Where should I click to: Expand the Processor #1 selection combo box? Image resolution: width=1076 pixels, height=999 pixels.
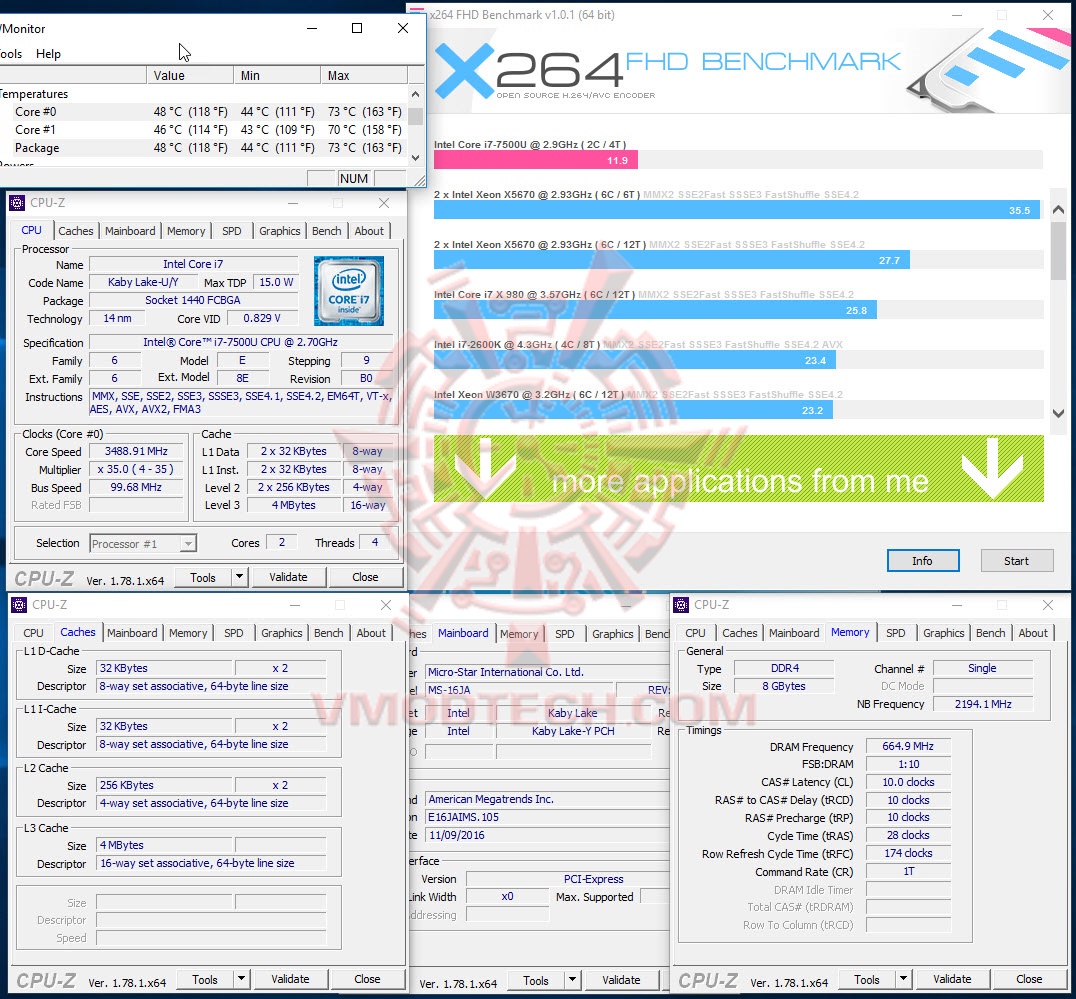pos(187,543)
